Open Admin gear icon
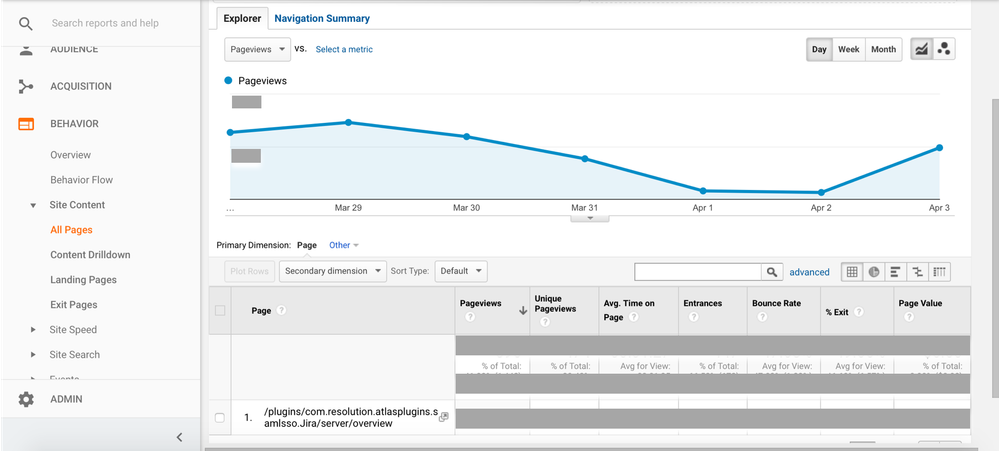The width and height of the screenshot is (999, 451). 25,399
